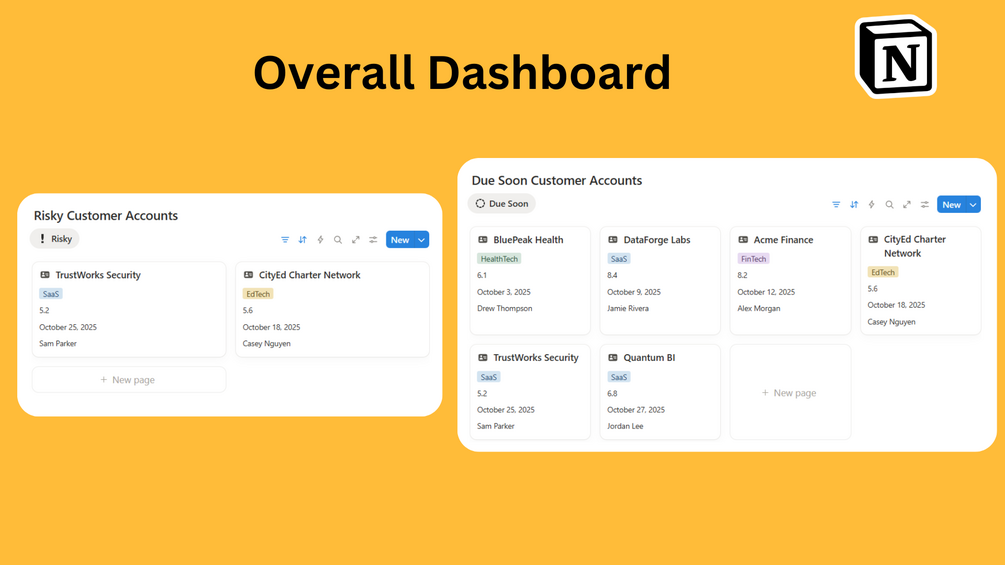The height and width of the screenshot is (565, 1005).
Task: Click Casey Nguyen on Due Soon CityEd card
Action: (x=892, y=322)
